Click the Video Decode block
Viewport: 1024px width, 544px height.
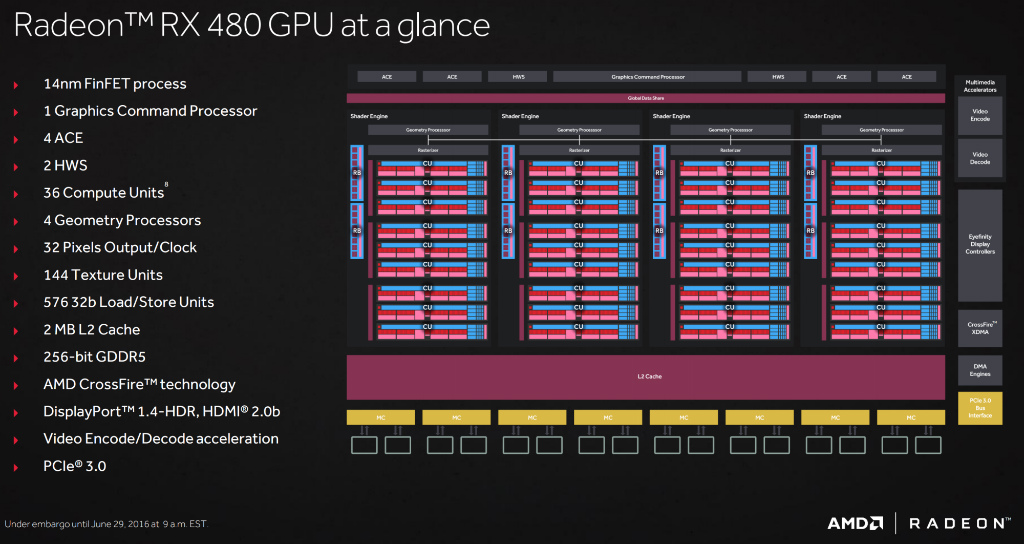pyautogui.click(x=980, y=158)
